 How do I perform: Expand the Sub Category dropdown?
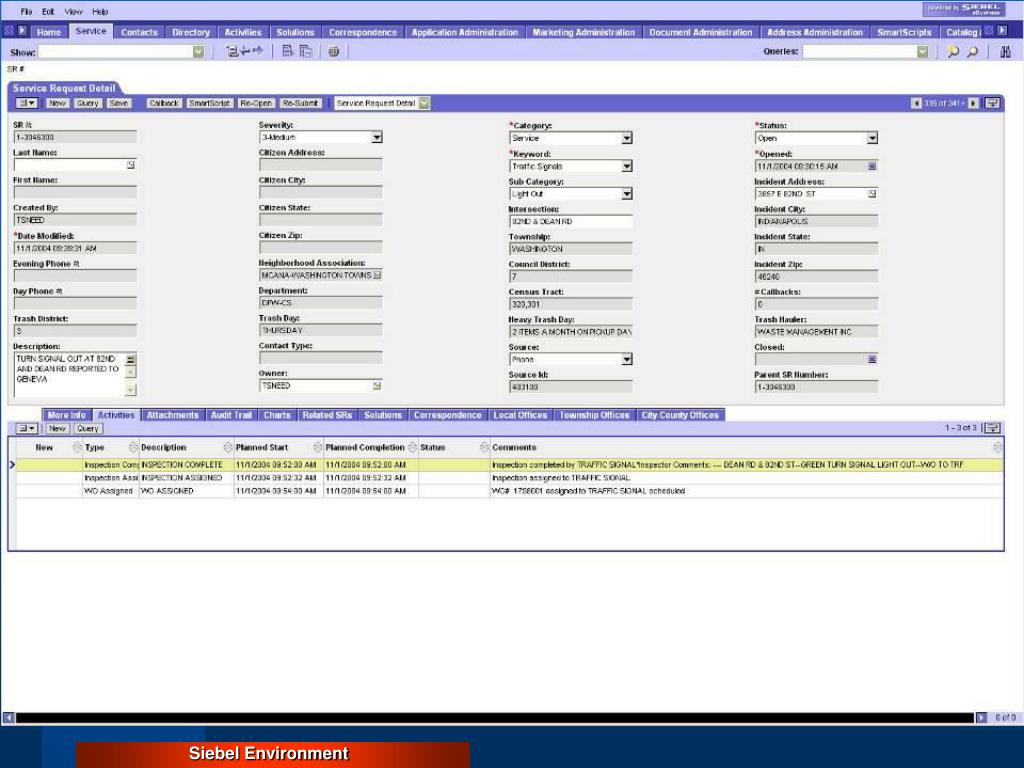626,194
